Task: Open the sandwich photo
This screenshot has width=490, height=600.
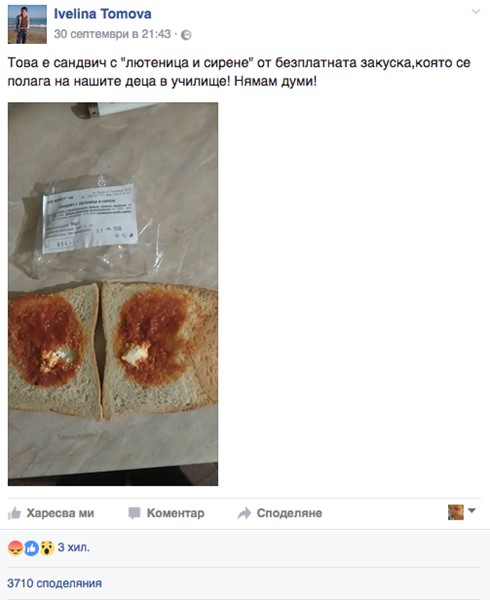Action: 113,294
